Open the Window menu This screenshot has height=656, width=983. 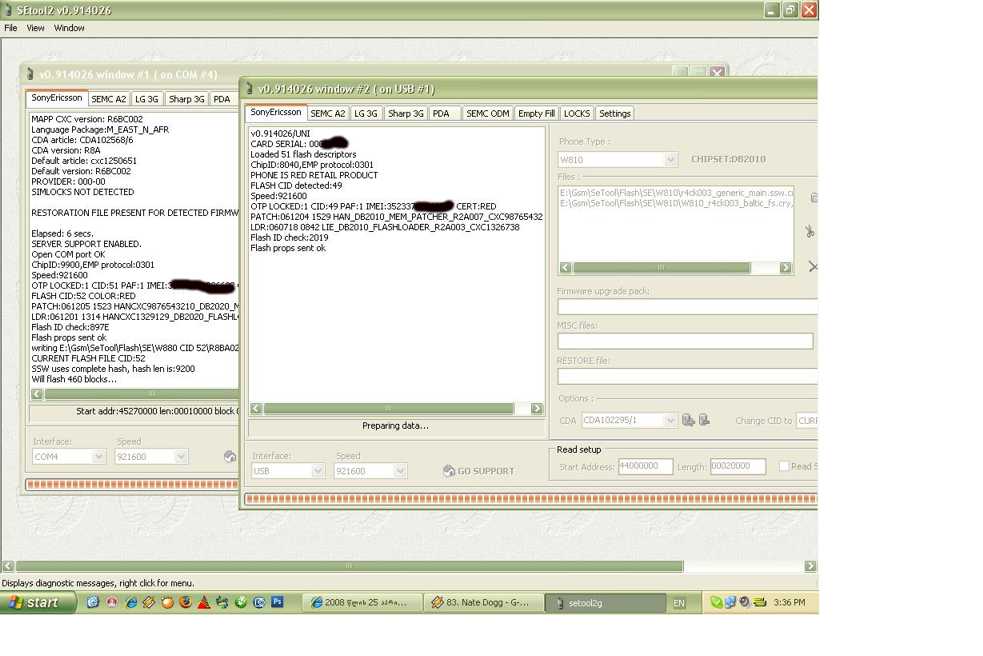[x=69, y=28]
